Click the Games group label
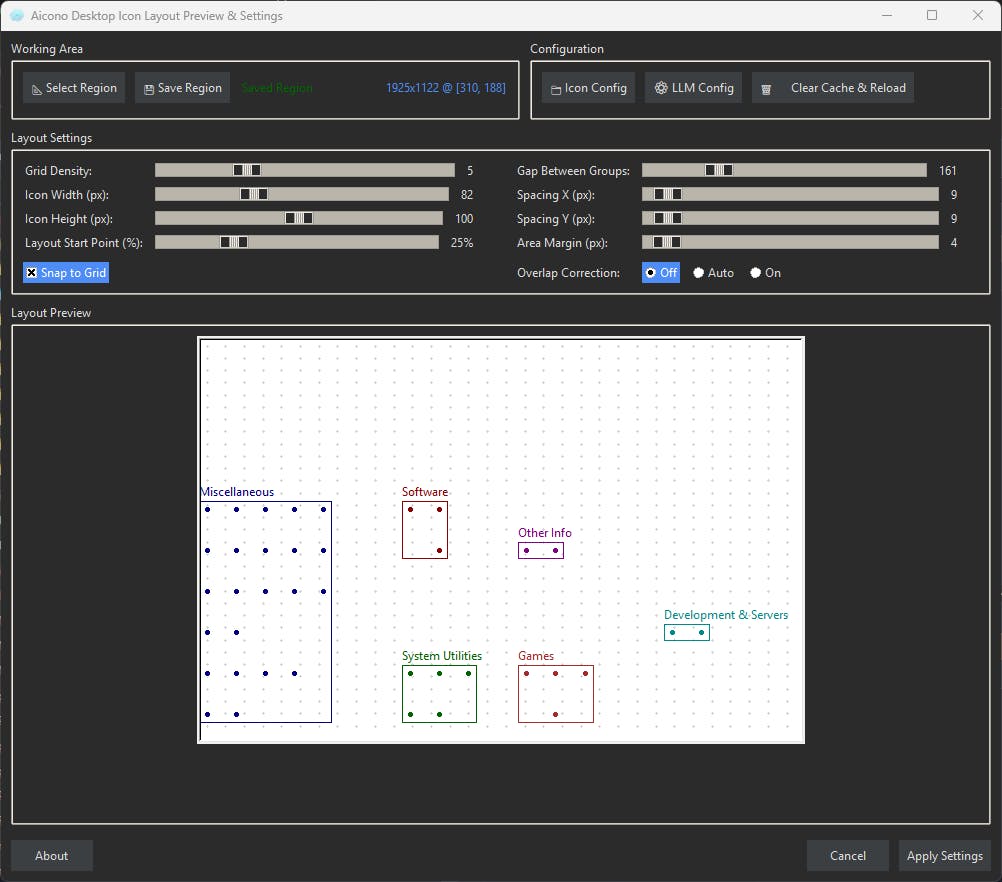This screenshot has width=1002, height=882. coord(536,656)
